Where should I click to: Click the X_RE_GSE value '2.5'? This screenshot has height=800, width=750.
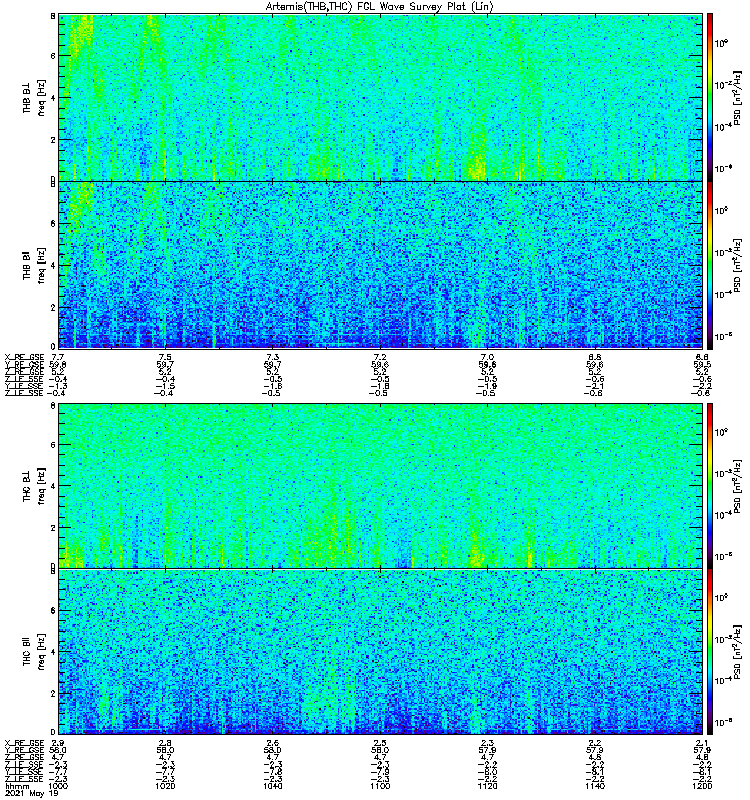click(x=380, y=743)
